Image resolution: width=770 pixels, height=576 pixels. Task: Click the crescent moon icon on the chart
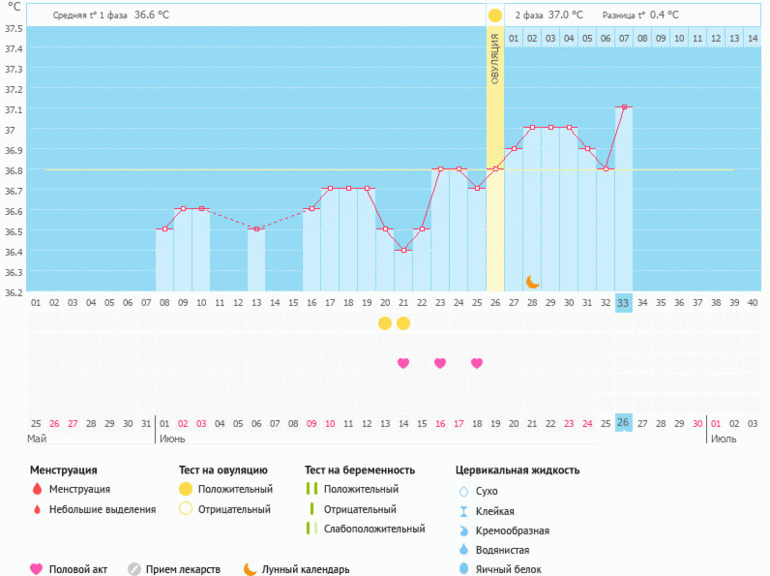pos(533,281)
